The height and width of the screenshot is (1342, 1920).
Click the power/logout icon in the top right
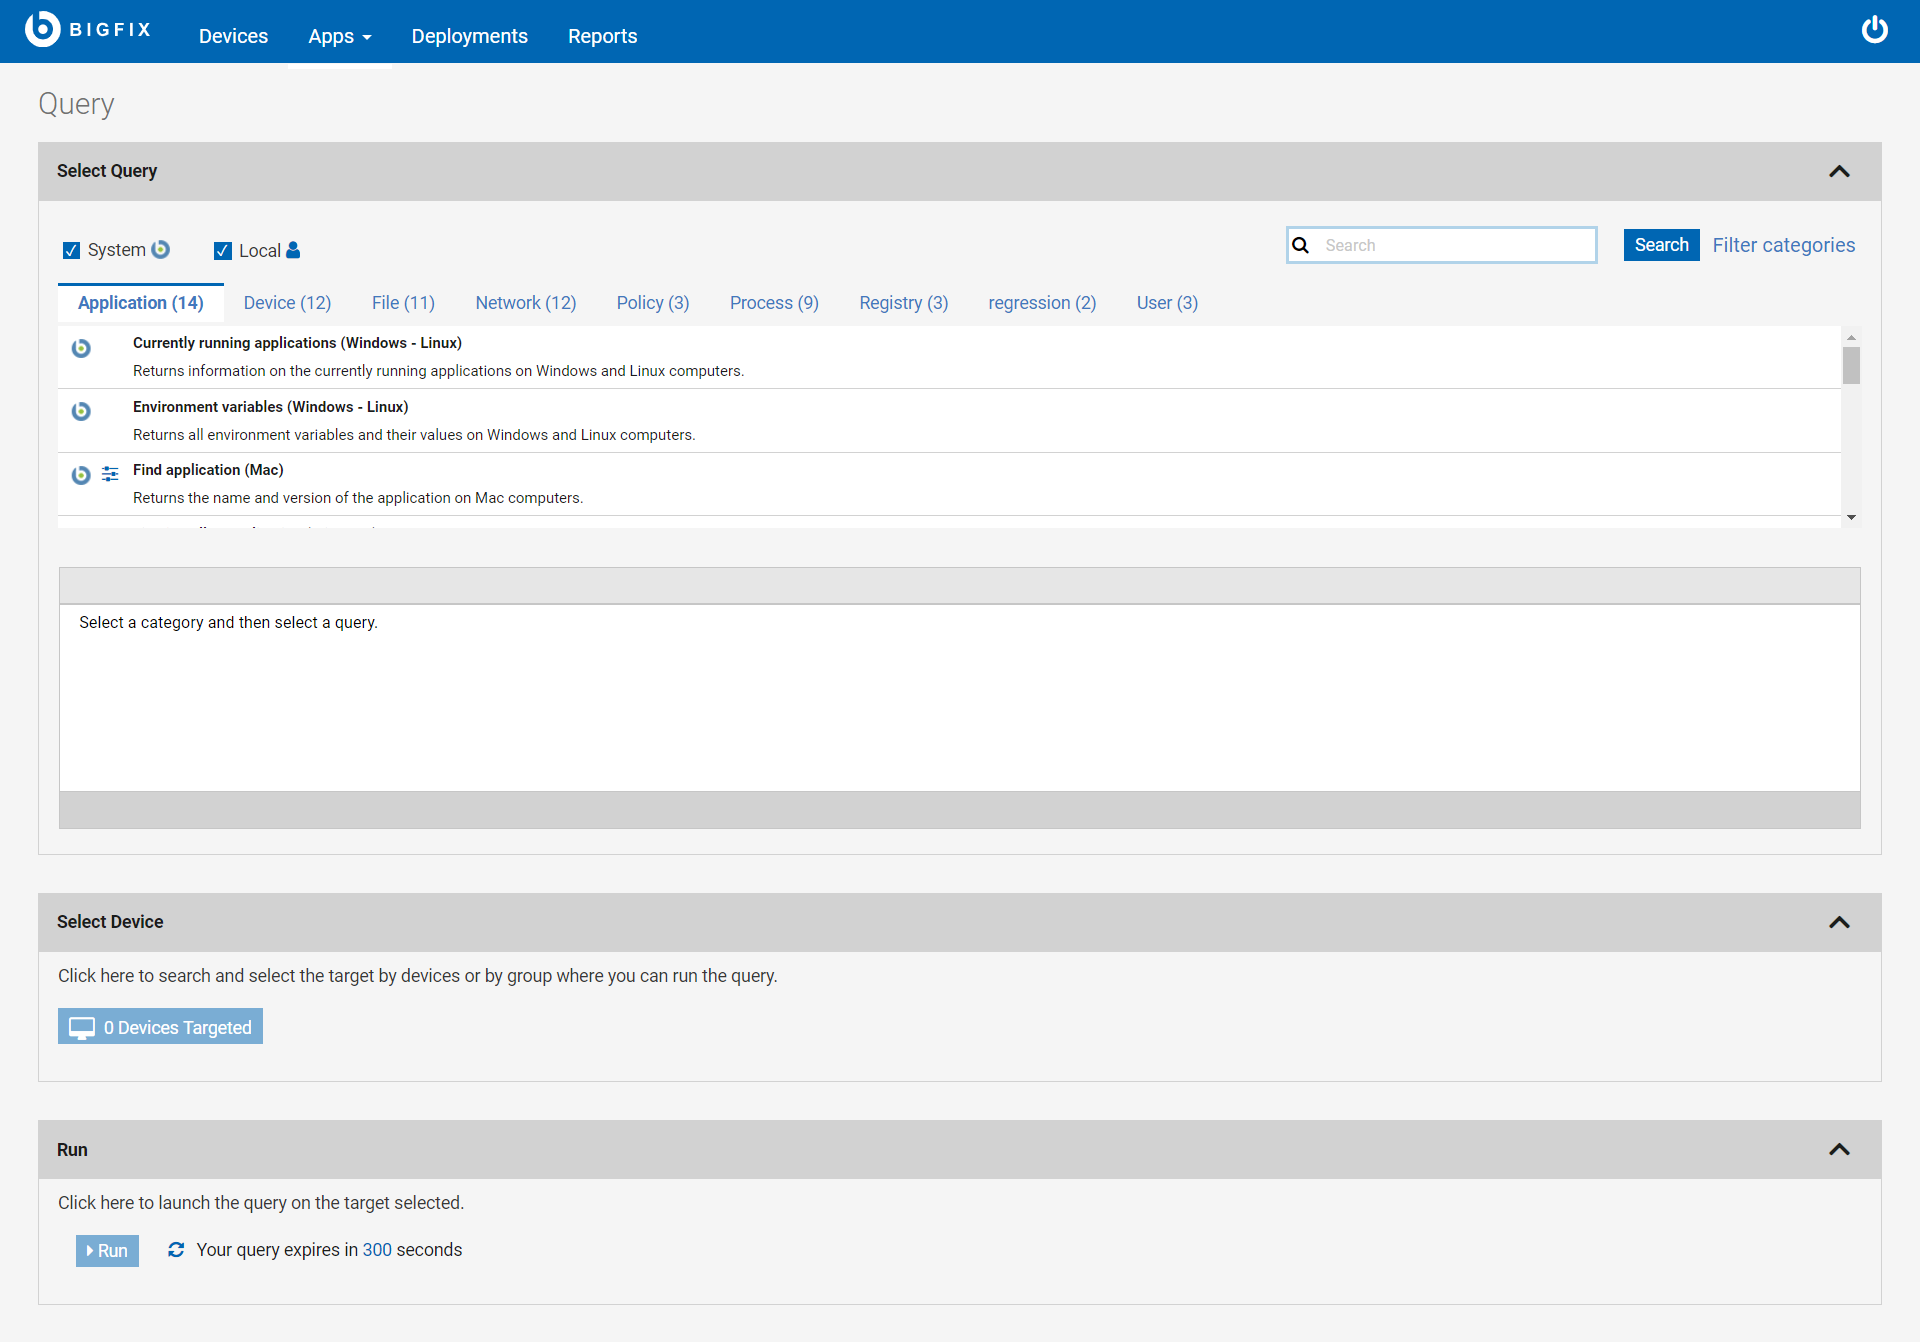point(1875,29)
